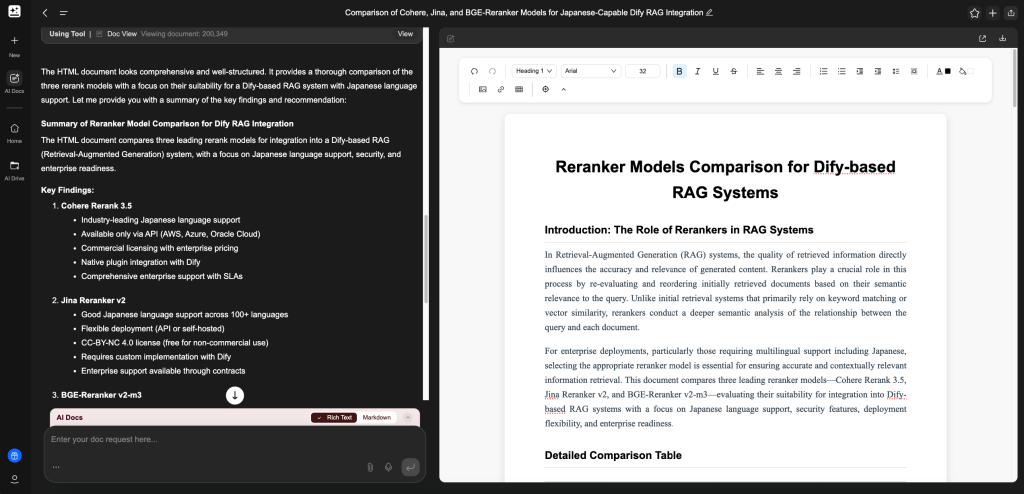The height and width of the screenshot is (494, 1024).
Task: Collapse the AI Docs bar chevron
Action: click(408, 418)
